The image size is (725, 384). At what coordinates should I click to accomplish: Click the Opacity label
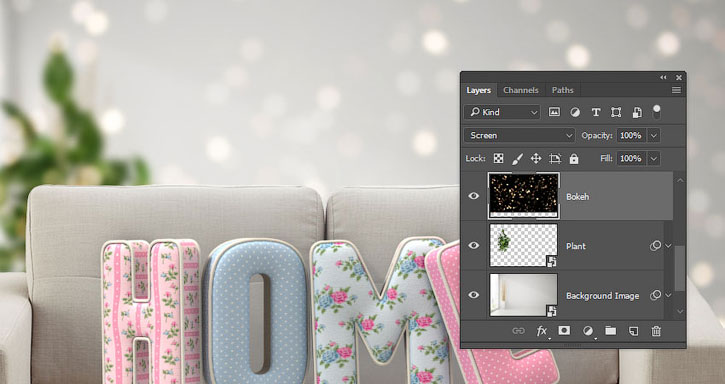coord(597,136)
